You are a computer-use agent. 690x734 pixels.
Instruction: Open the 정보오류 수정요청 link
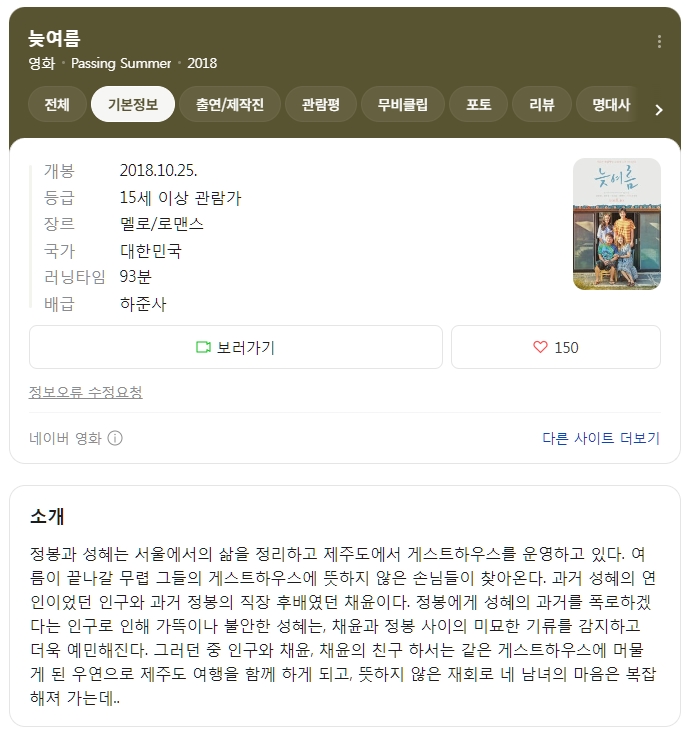[x=86, y=392]
